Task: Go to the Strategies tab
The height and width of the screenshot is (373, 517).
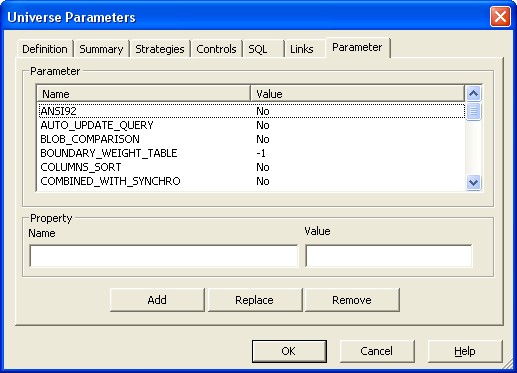Action: pos(160,49)
